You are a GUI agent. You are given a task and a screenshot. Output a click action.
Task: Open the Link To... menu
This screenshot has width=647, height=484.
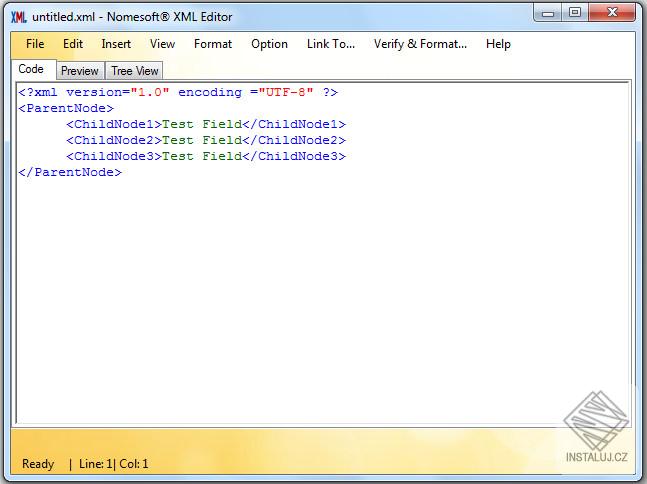pyautogui.click(x=331, y=44)
